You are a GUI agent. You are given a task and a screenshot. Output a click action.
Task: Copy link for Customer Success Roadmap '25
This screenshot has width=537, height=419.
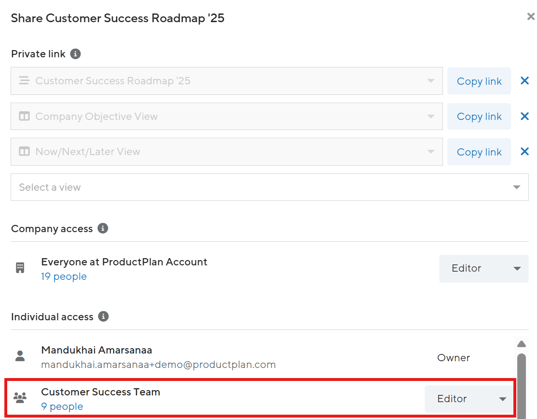click(x=479, y=81)
